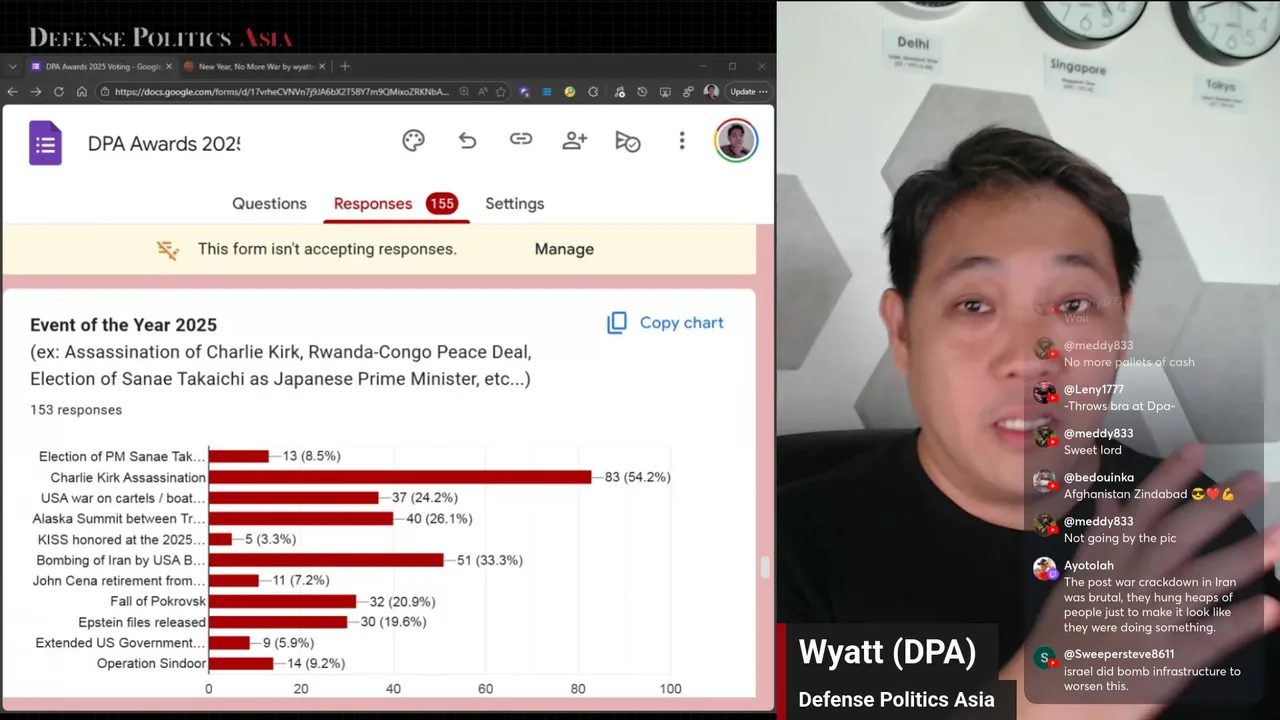Go forward in the browser
This screenshot has width=1280, height=720.
(x=36, y=91)
